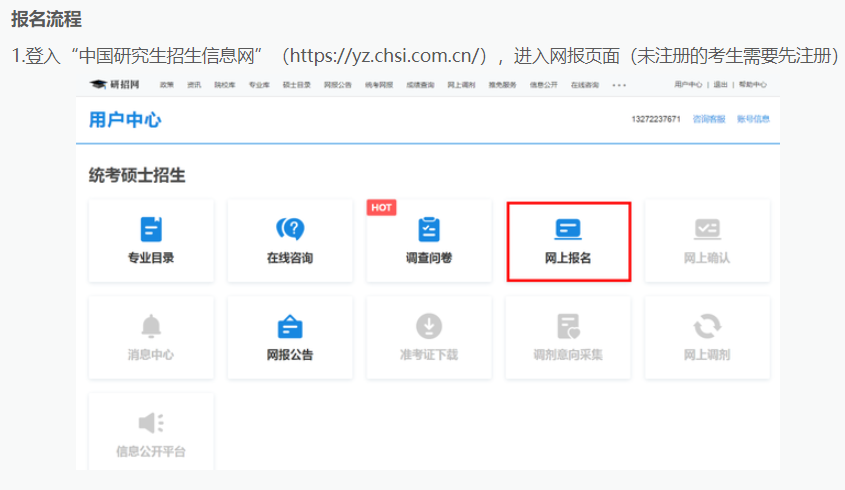Open the 调查问卷 clipboard icon
This screenshot has height=490, width=845.
click(x=429, y=229)
